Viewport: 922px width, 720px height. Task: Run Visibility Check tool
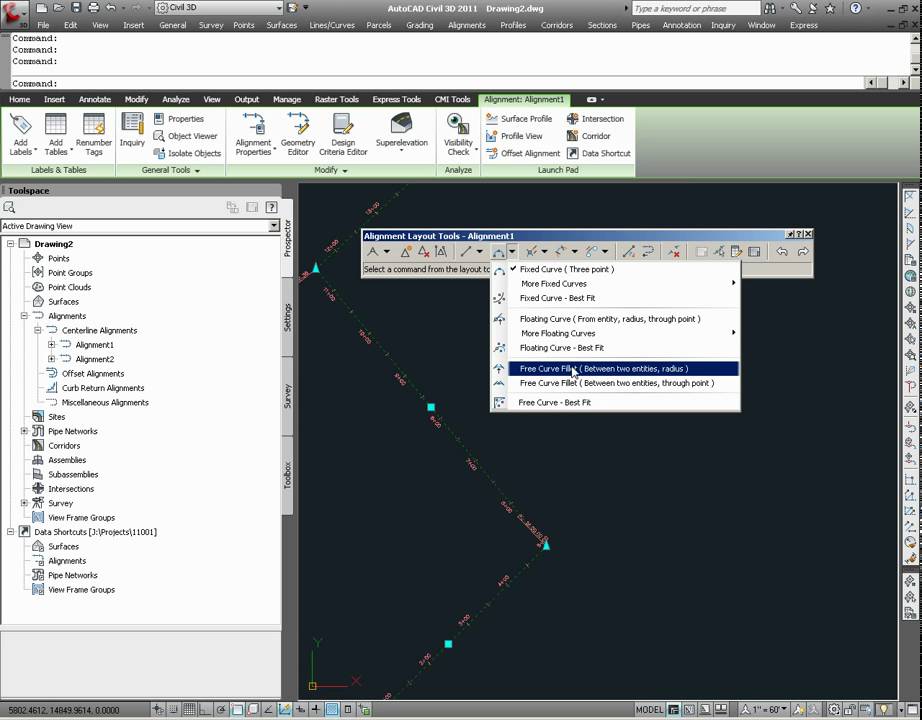click(x=458, y=134)
